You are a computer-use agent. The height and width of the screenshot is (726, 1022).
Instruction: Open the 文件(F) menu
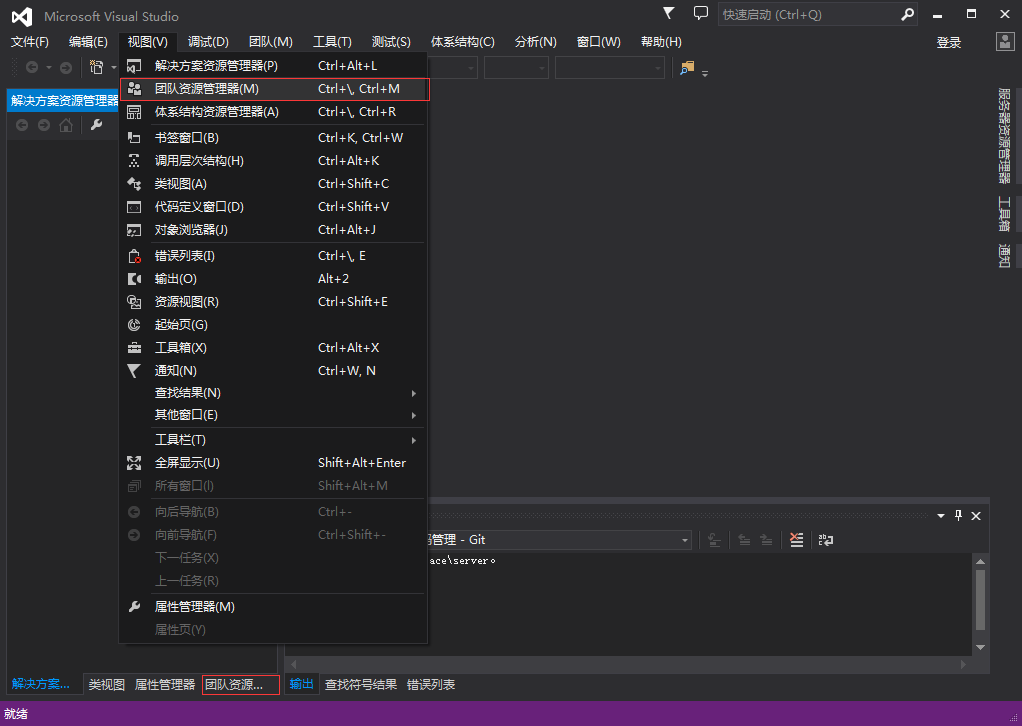pyautogui.click(x=29, y=42)
